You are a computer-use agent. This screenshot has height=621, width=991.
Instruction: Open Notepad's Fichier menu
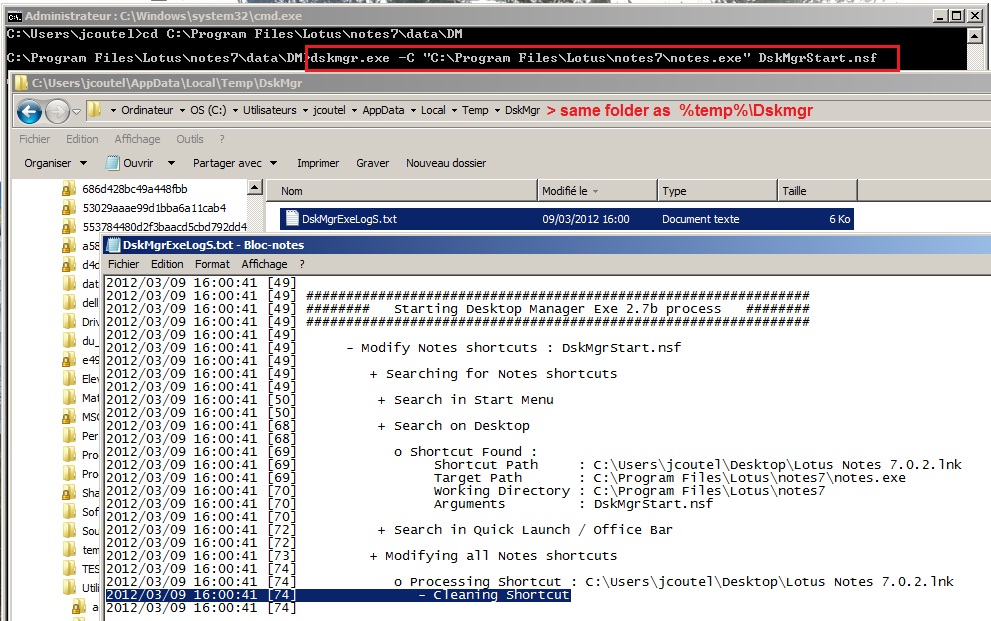123,264
